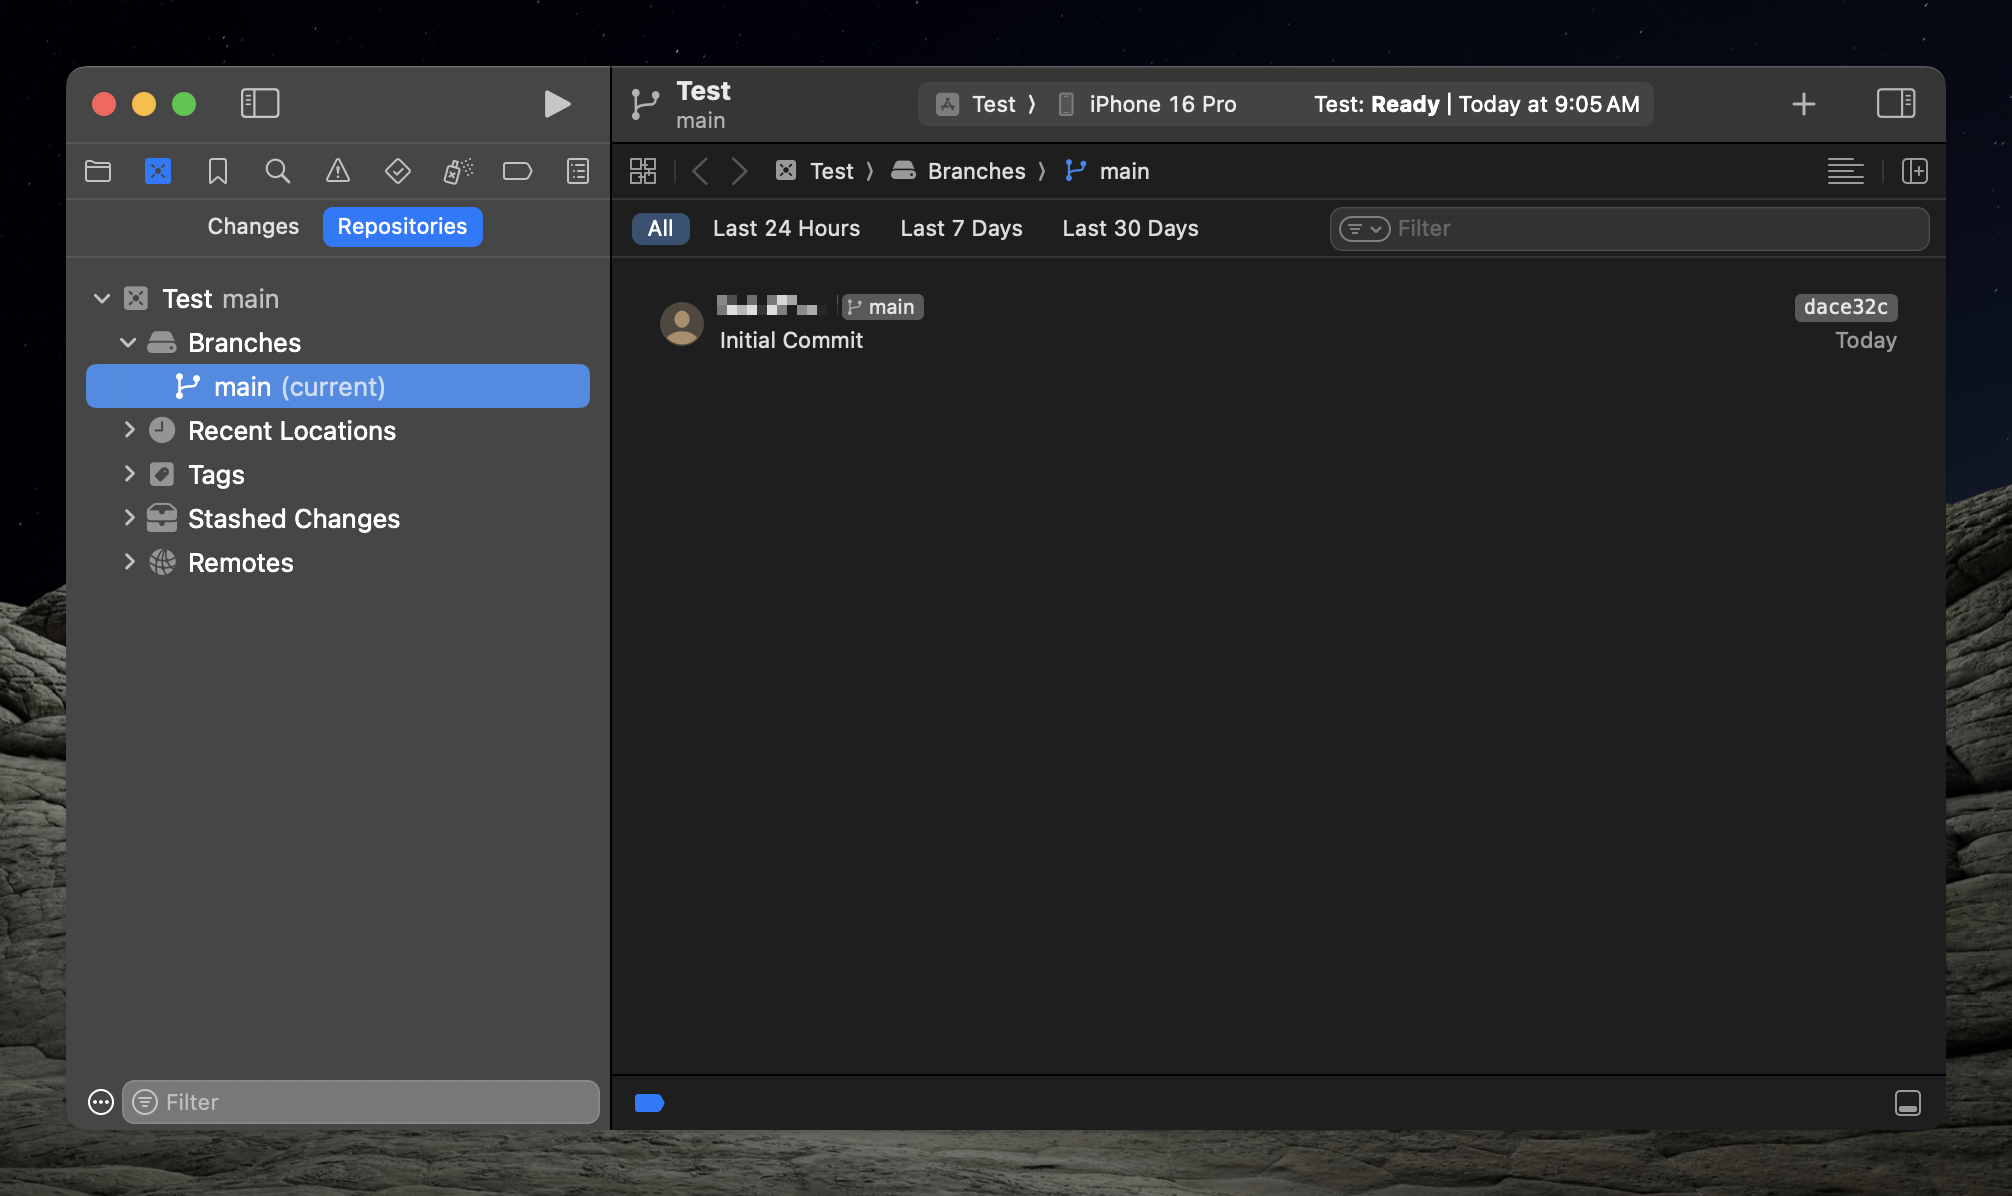Switch to the Changes tab
This screenshot has width=2012, height=1196.
(x=253, y=227)
